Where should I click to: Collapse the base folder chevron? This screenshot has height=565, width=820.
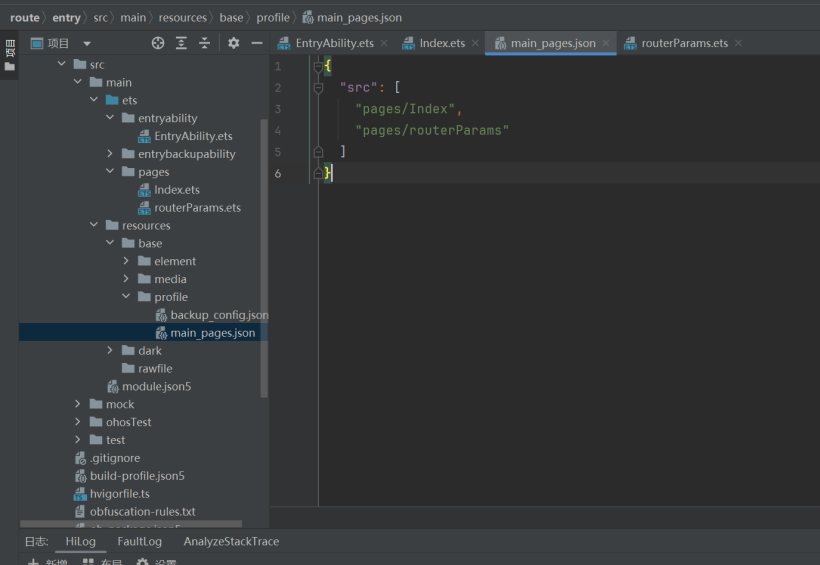coord(110,243)
